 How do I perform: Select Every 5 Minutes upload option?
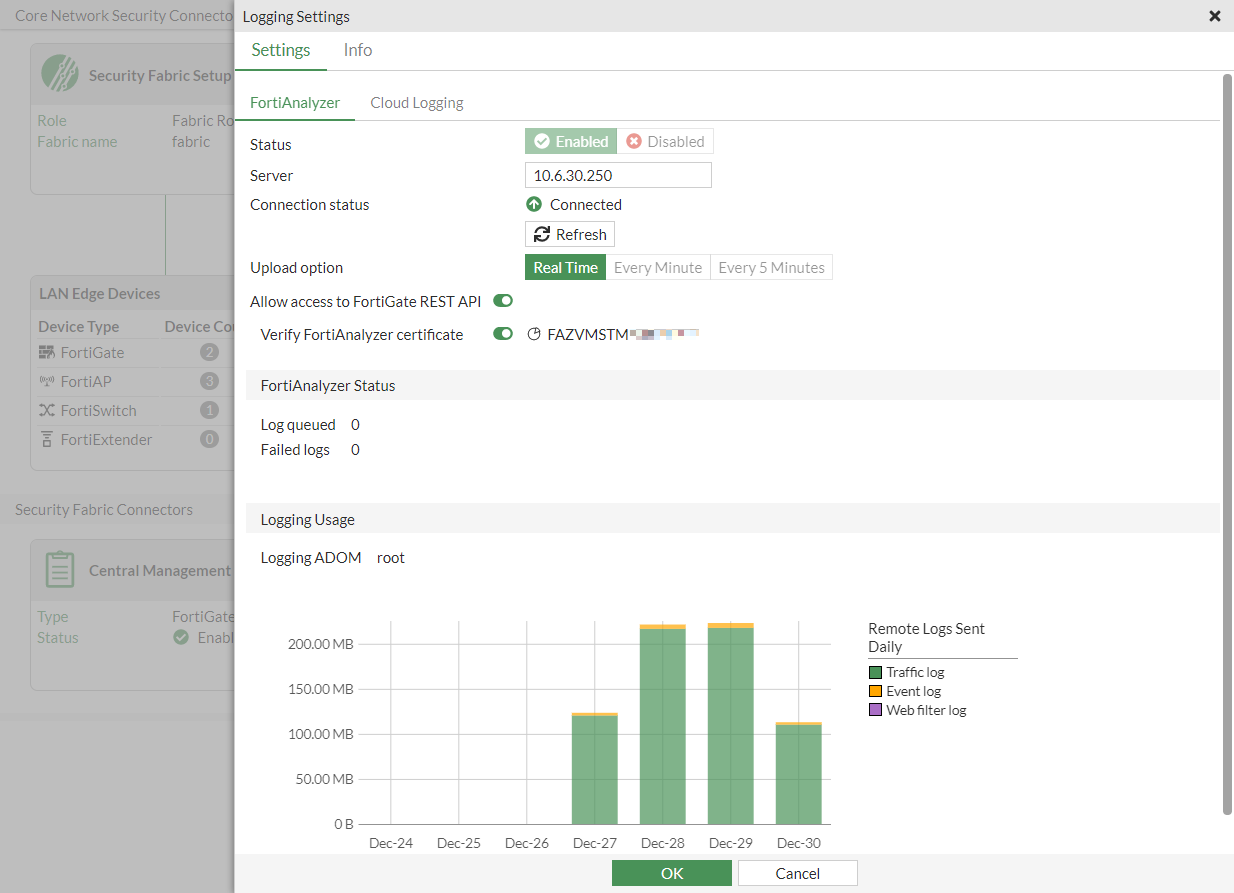pos(771,267)
